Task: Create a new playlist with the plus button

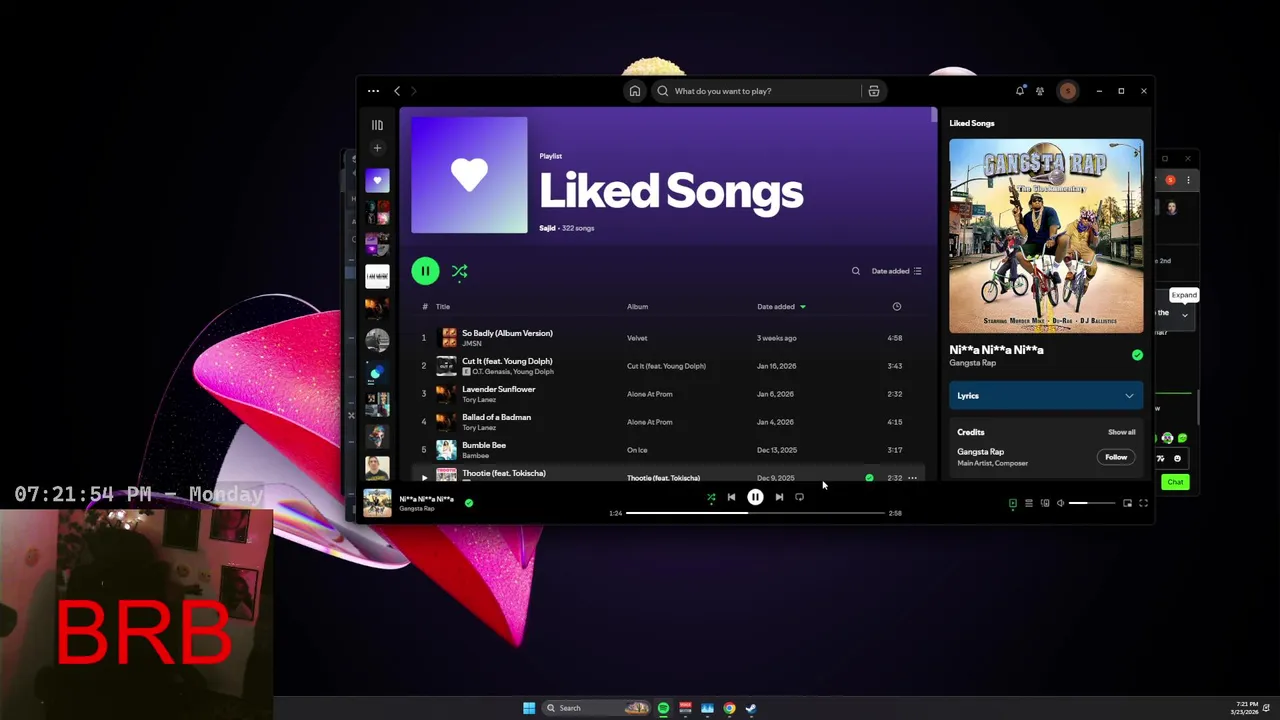Action: (377, 148)
